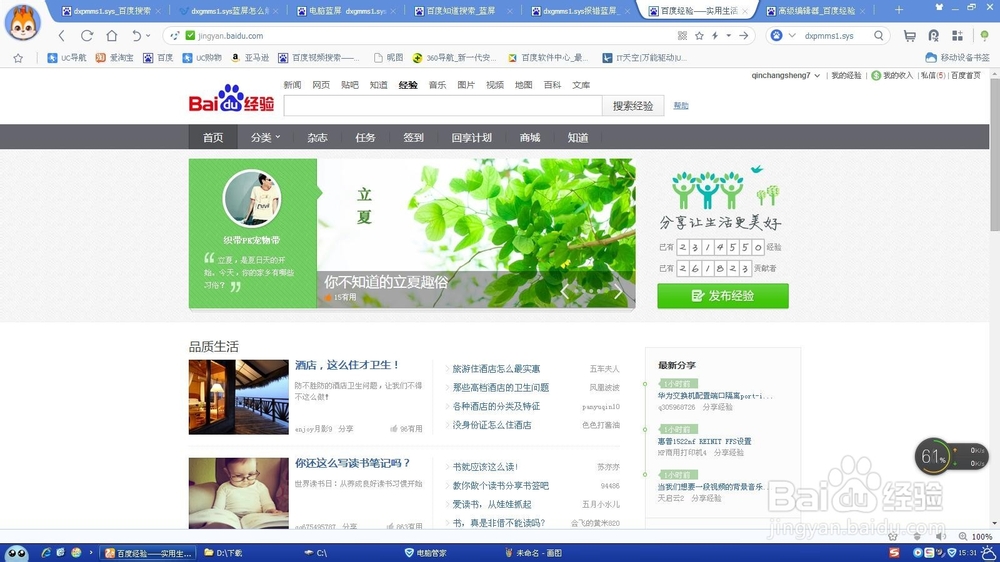Switch to 电脑蓝屏 dxgmms1.sys tab
The height and width of the screenshot is (562, 1000).
coord(348,11)
